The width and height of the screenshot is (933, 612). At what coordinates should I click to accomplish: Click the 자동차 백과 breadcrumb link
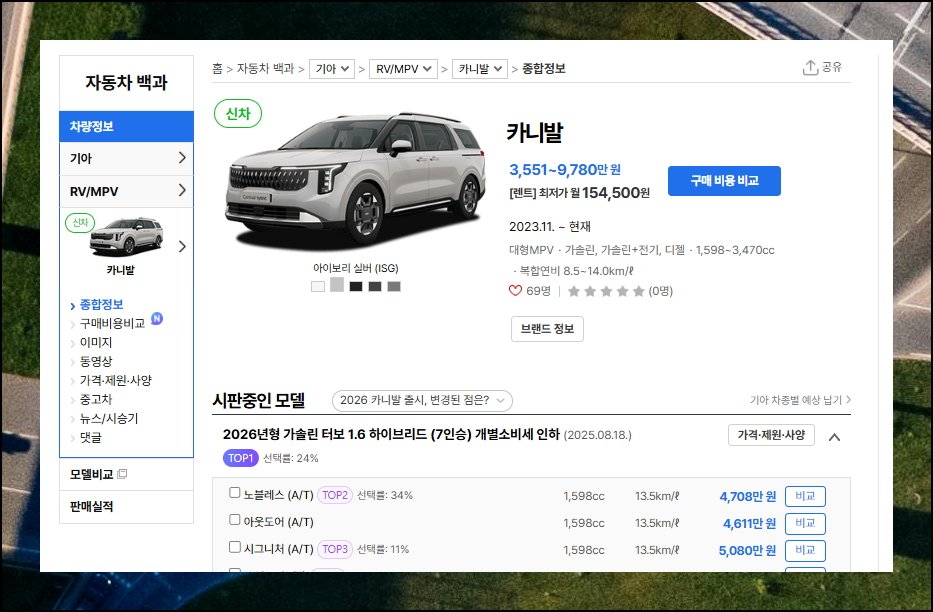tap(265, 68)
